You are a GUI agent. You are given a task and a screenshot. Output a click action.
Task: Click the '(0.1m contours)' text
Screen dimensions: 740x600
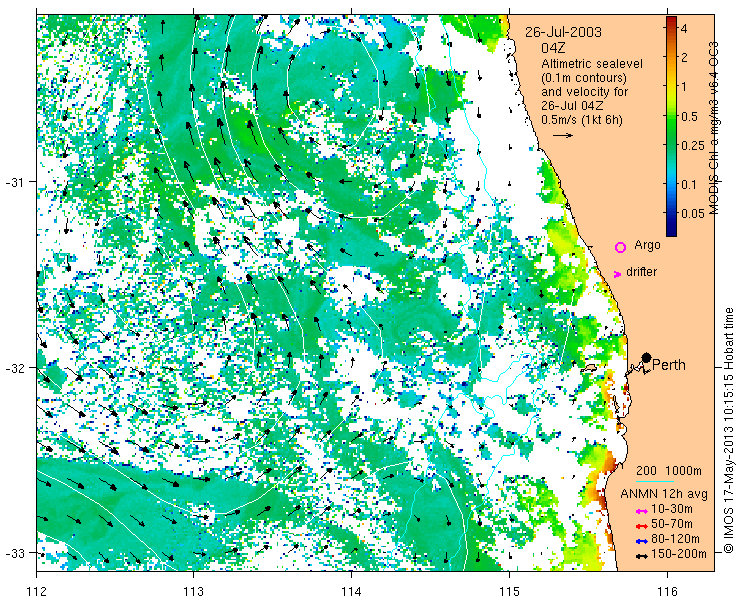[584, 77]
